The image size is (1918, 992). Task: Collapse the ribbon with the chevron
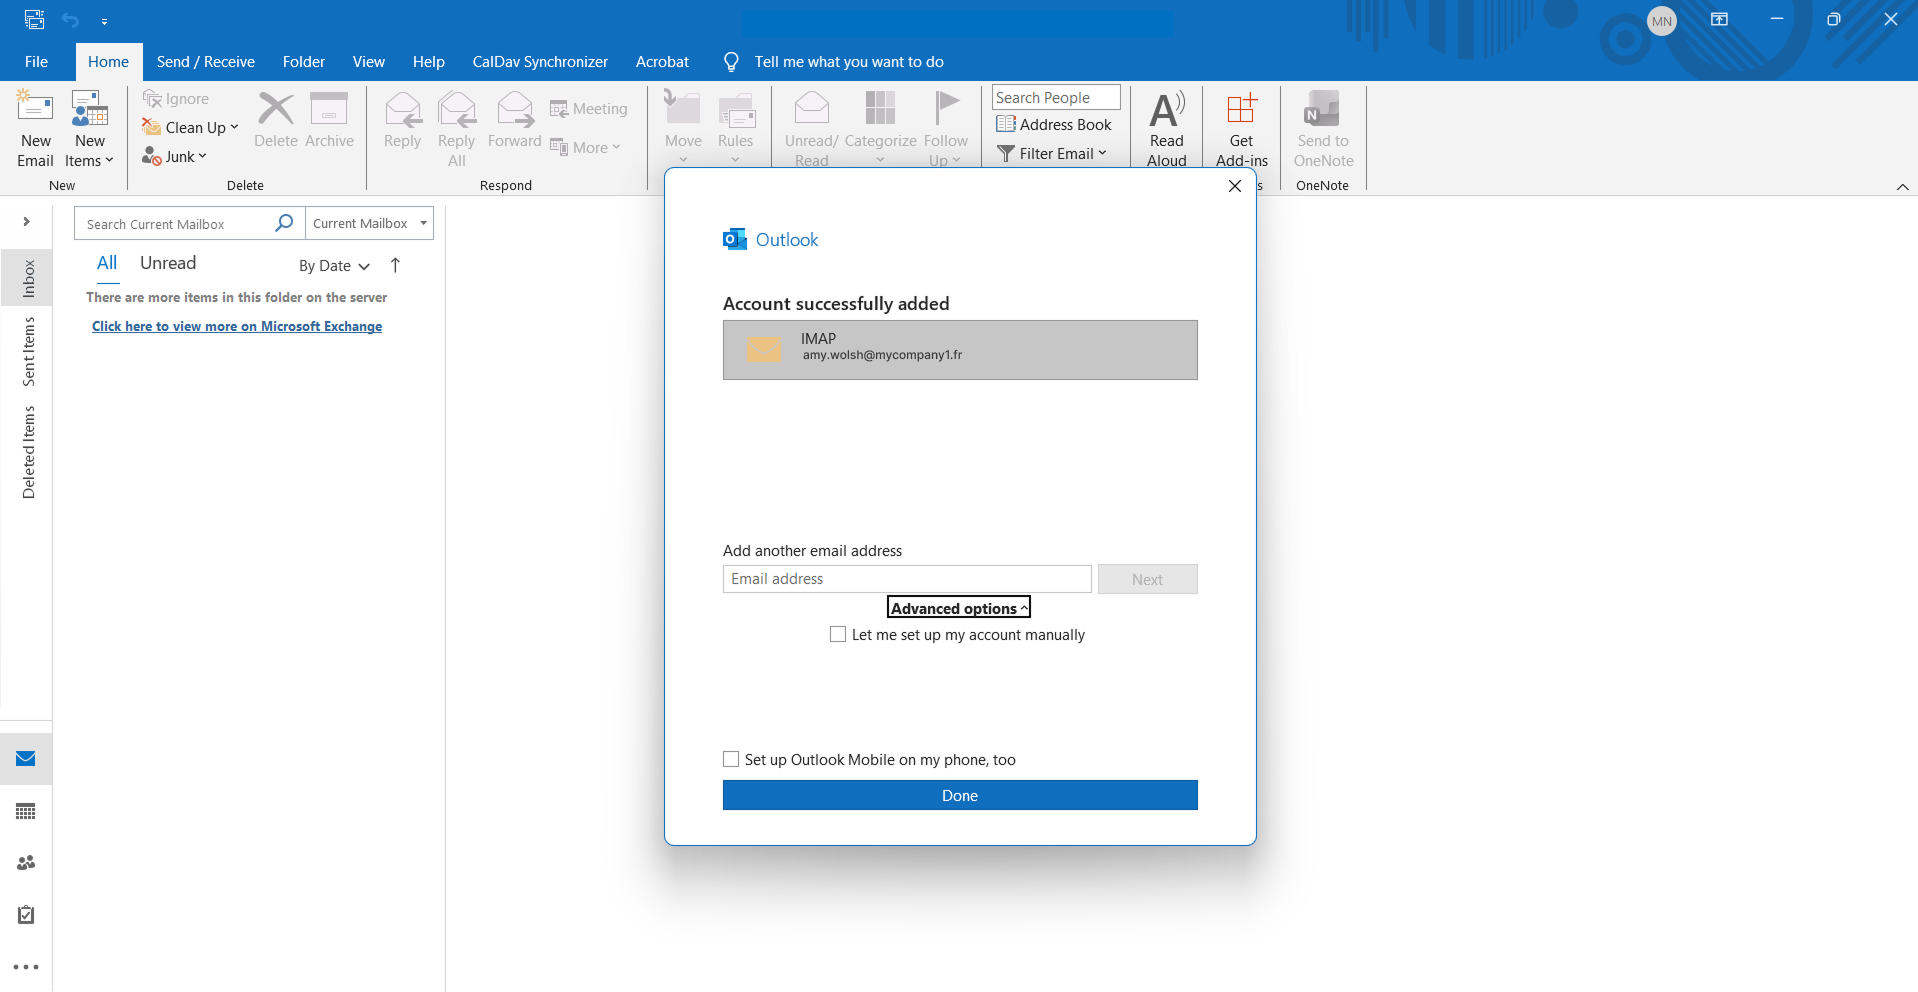(x=1902, y=187)
